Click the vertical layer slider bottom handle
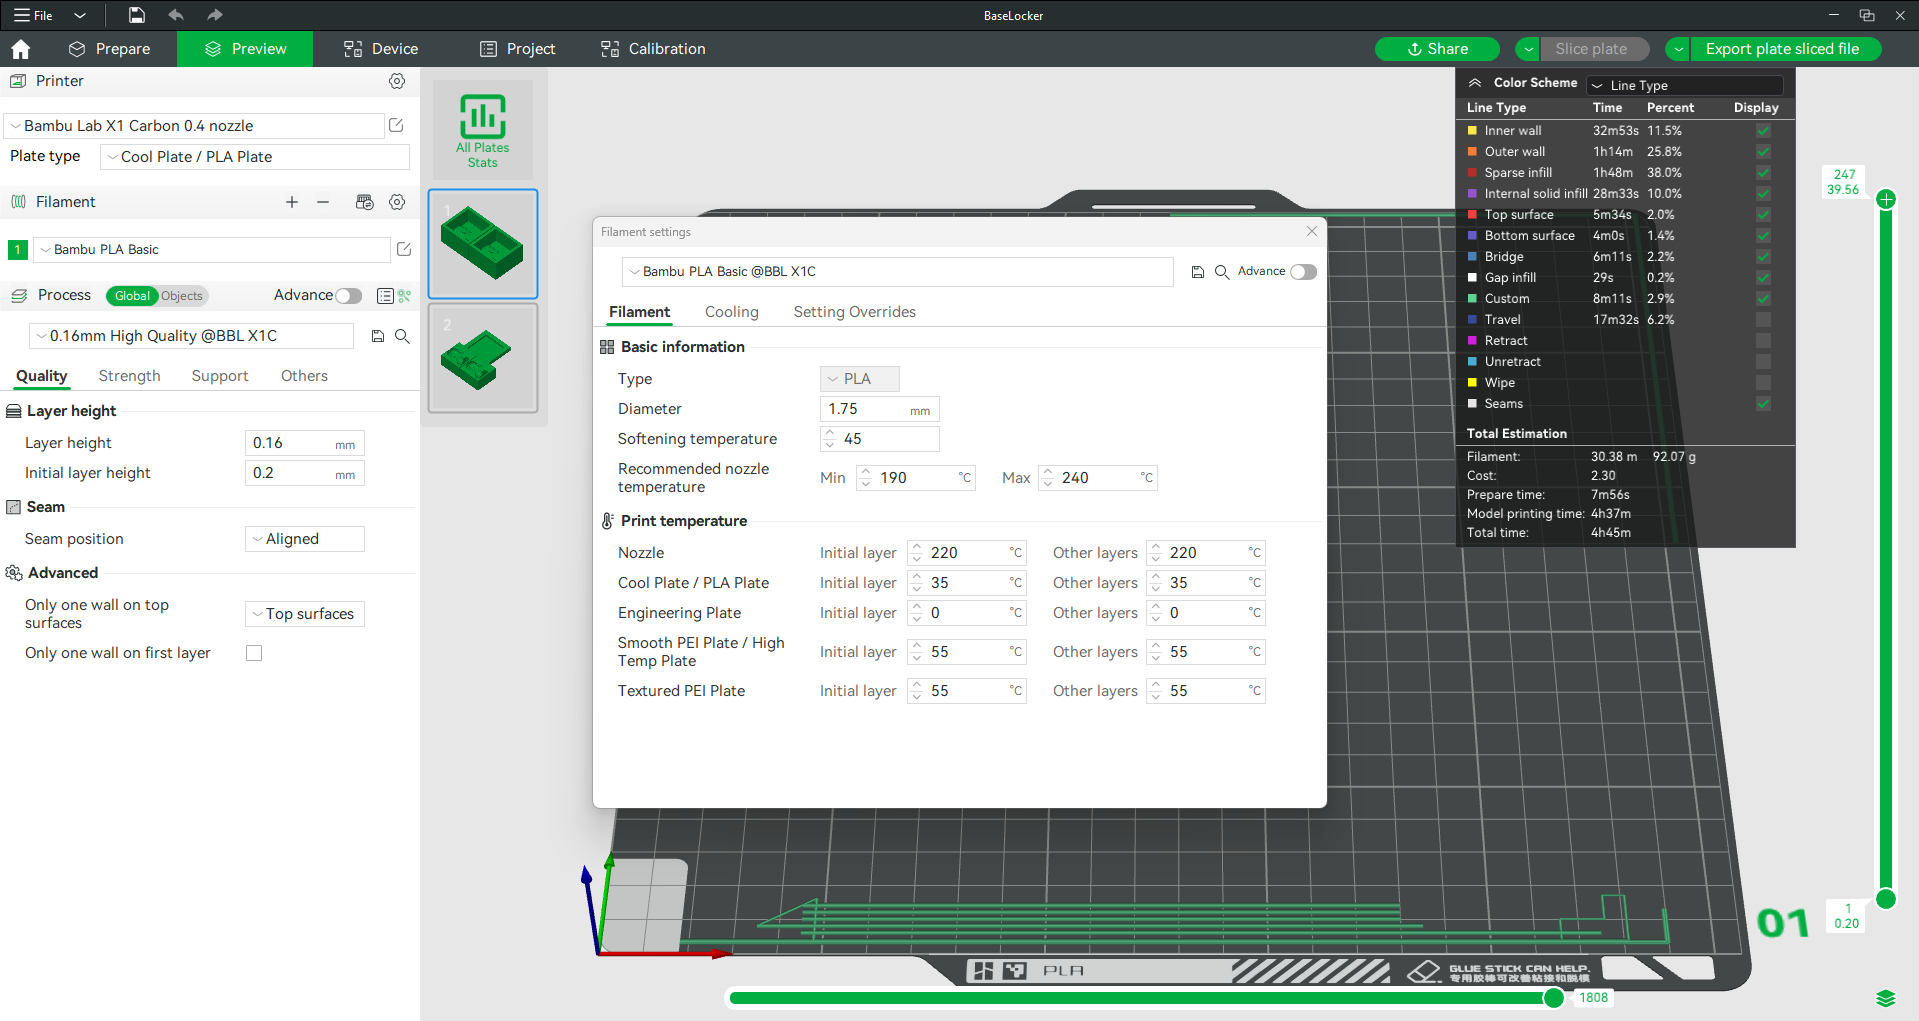 [x=1886, y=899]
